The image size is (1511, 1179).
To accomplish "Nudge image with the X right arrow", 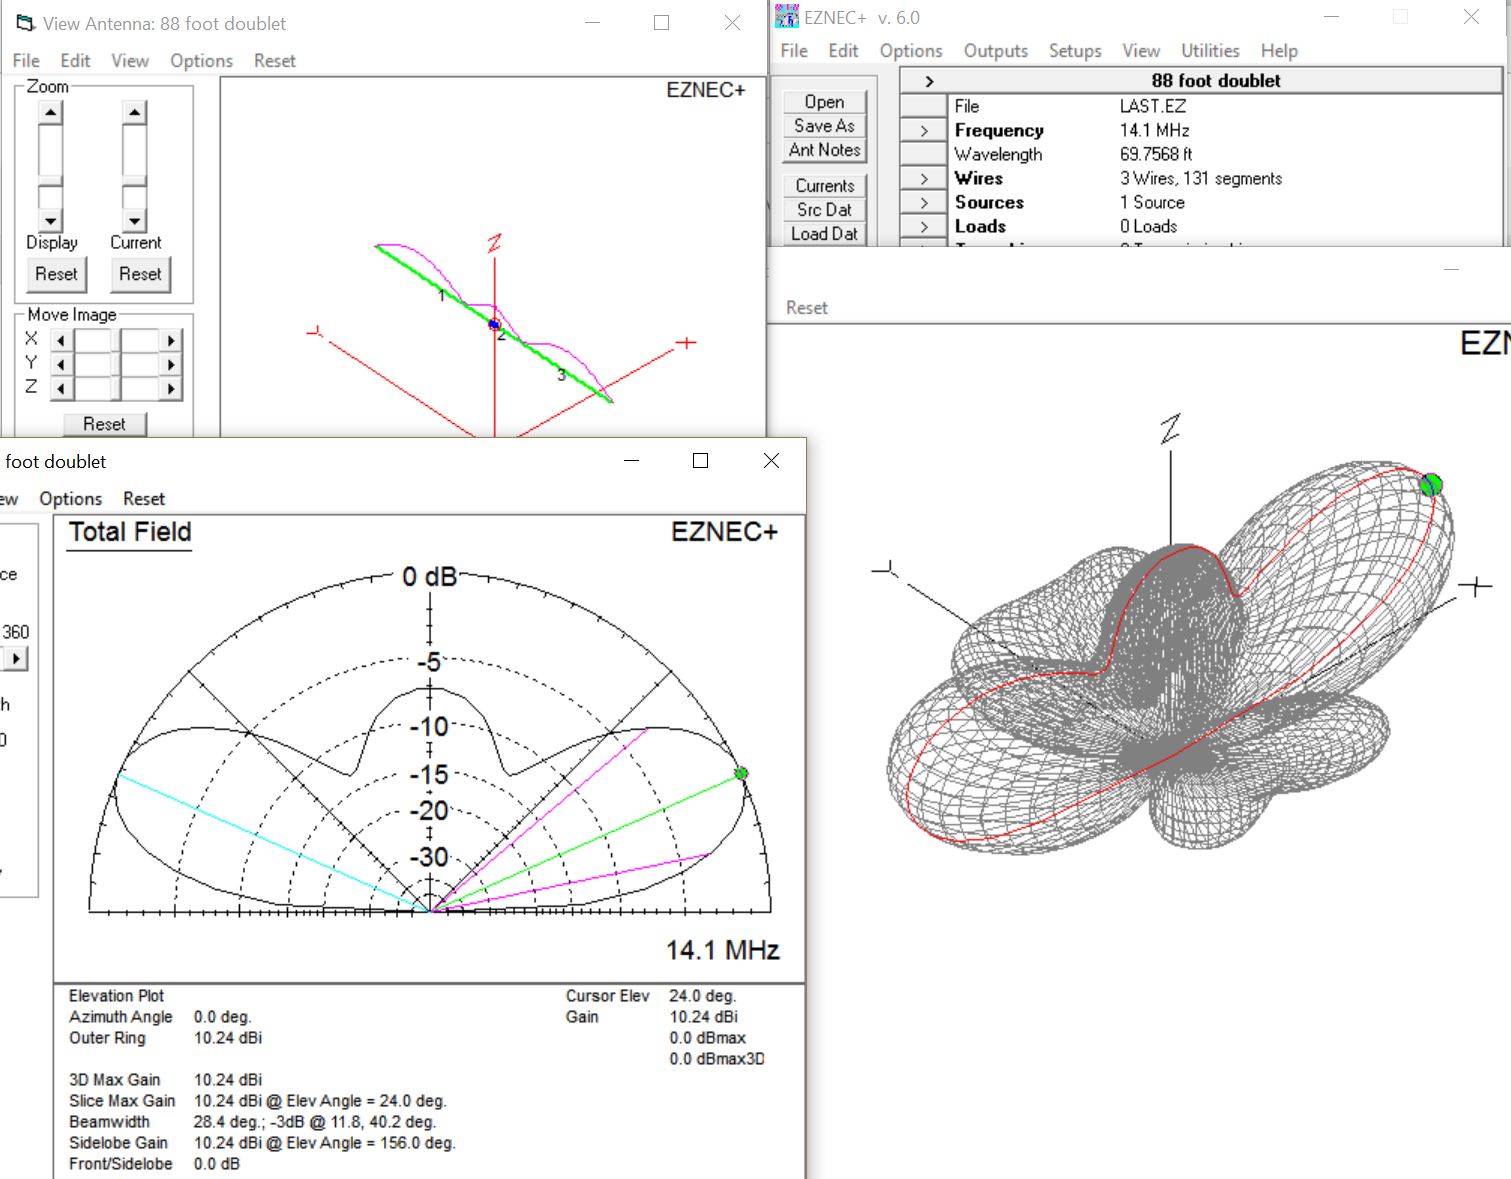I will [x=171, y=339].
